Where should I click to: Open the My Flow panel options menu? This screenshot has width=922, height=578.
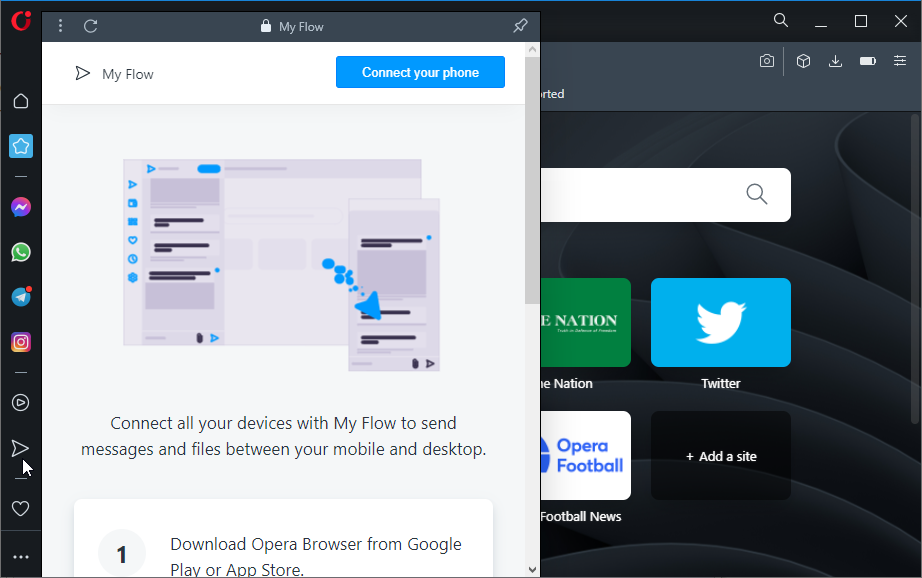(x=60, y=26)
